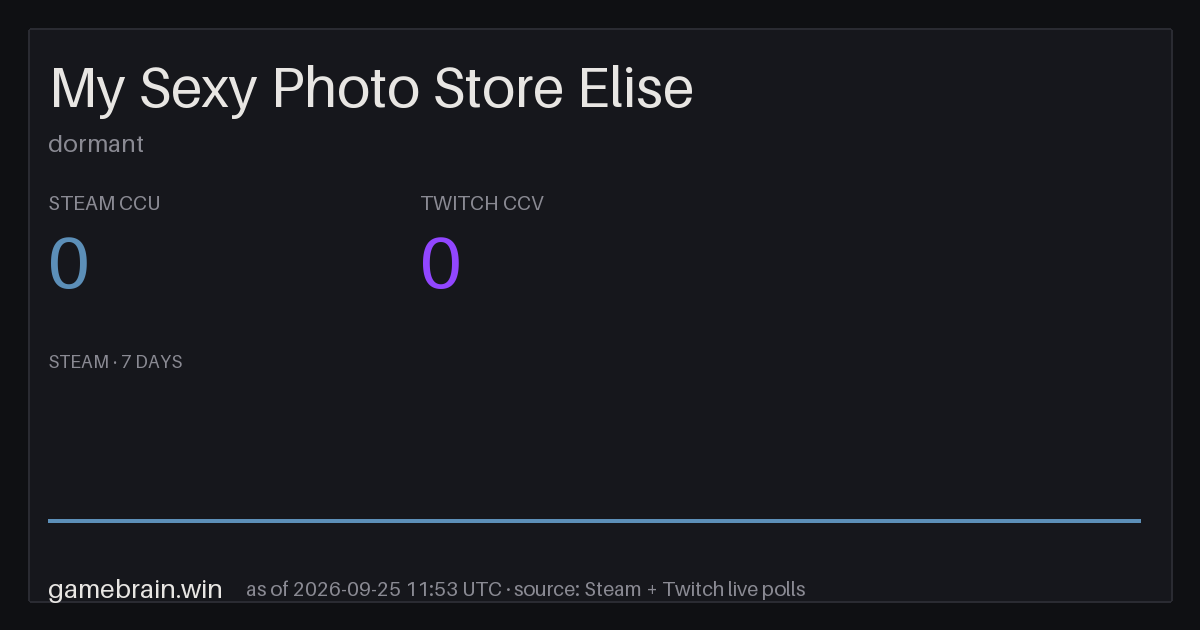Select the dormant status label
The width and height of the screenshot is (1200, 630).
click(x=96, y=144)
